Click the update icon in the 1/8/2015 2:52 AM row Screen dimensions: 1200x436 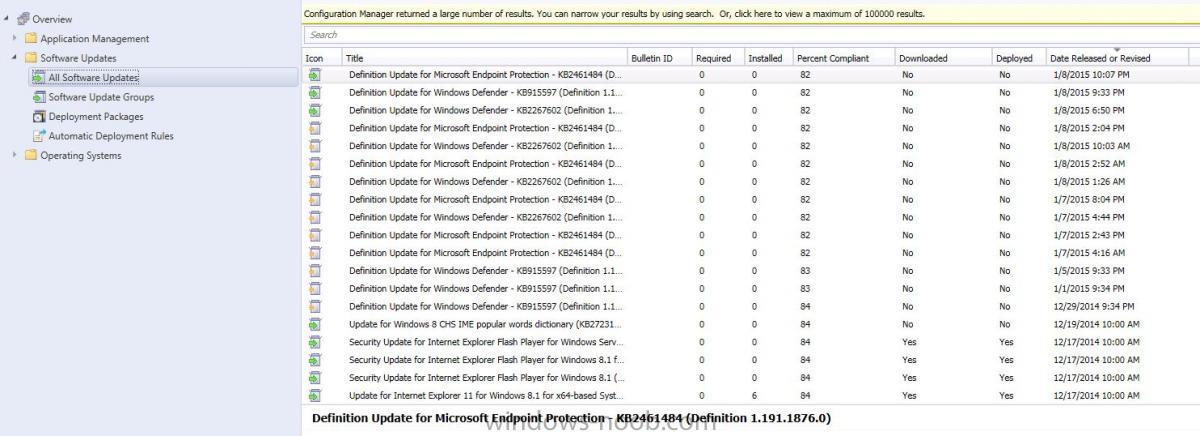(315, 164)
